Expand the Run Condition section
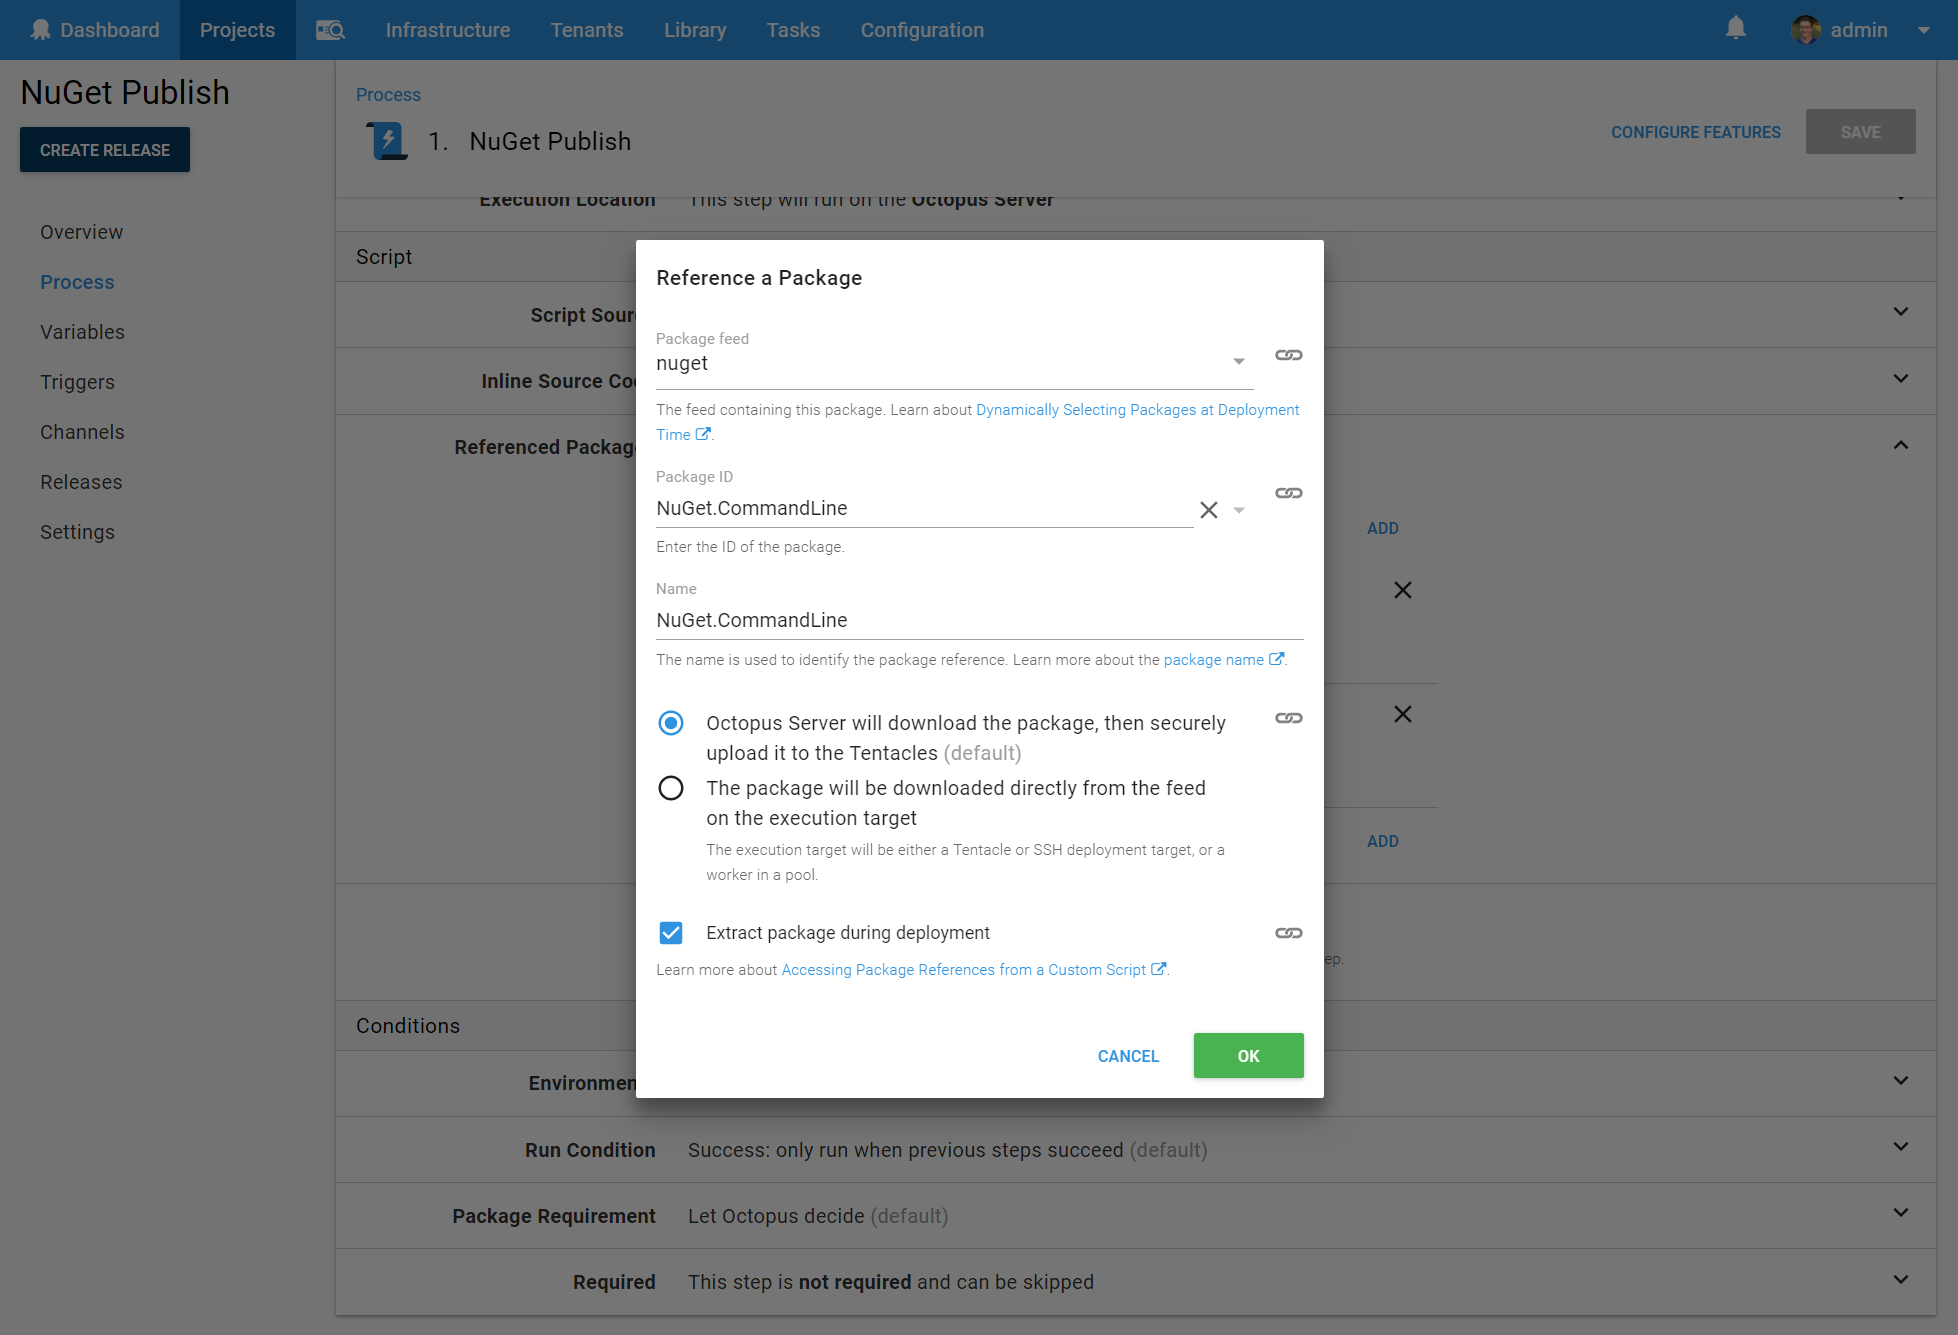This screenshot has height=1335, width=1958. pyautogui.click(x=1900, y=1147)
